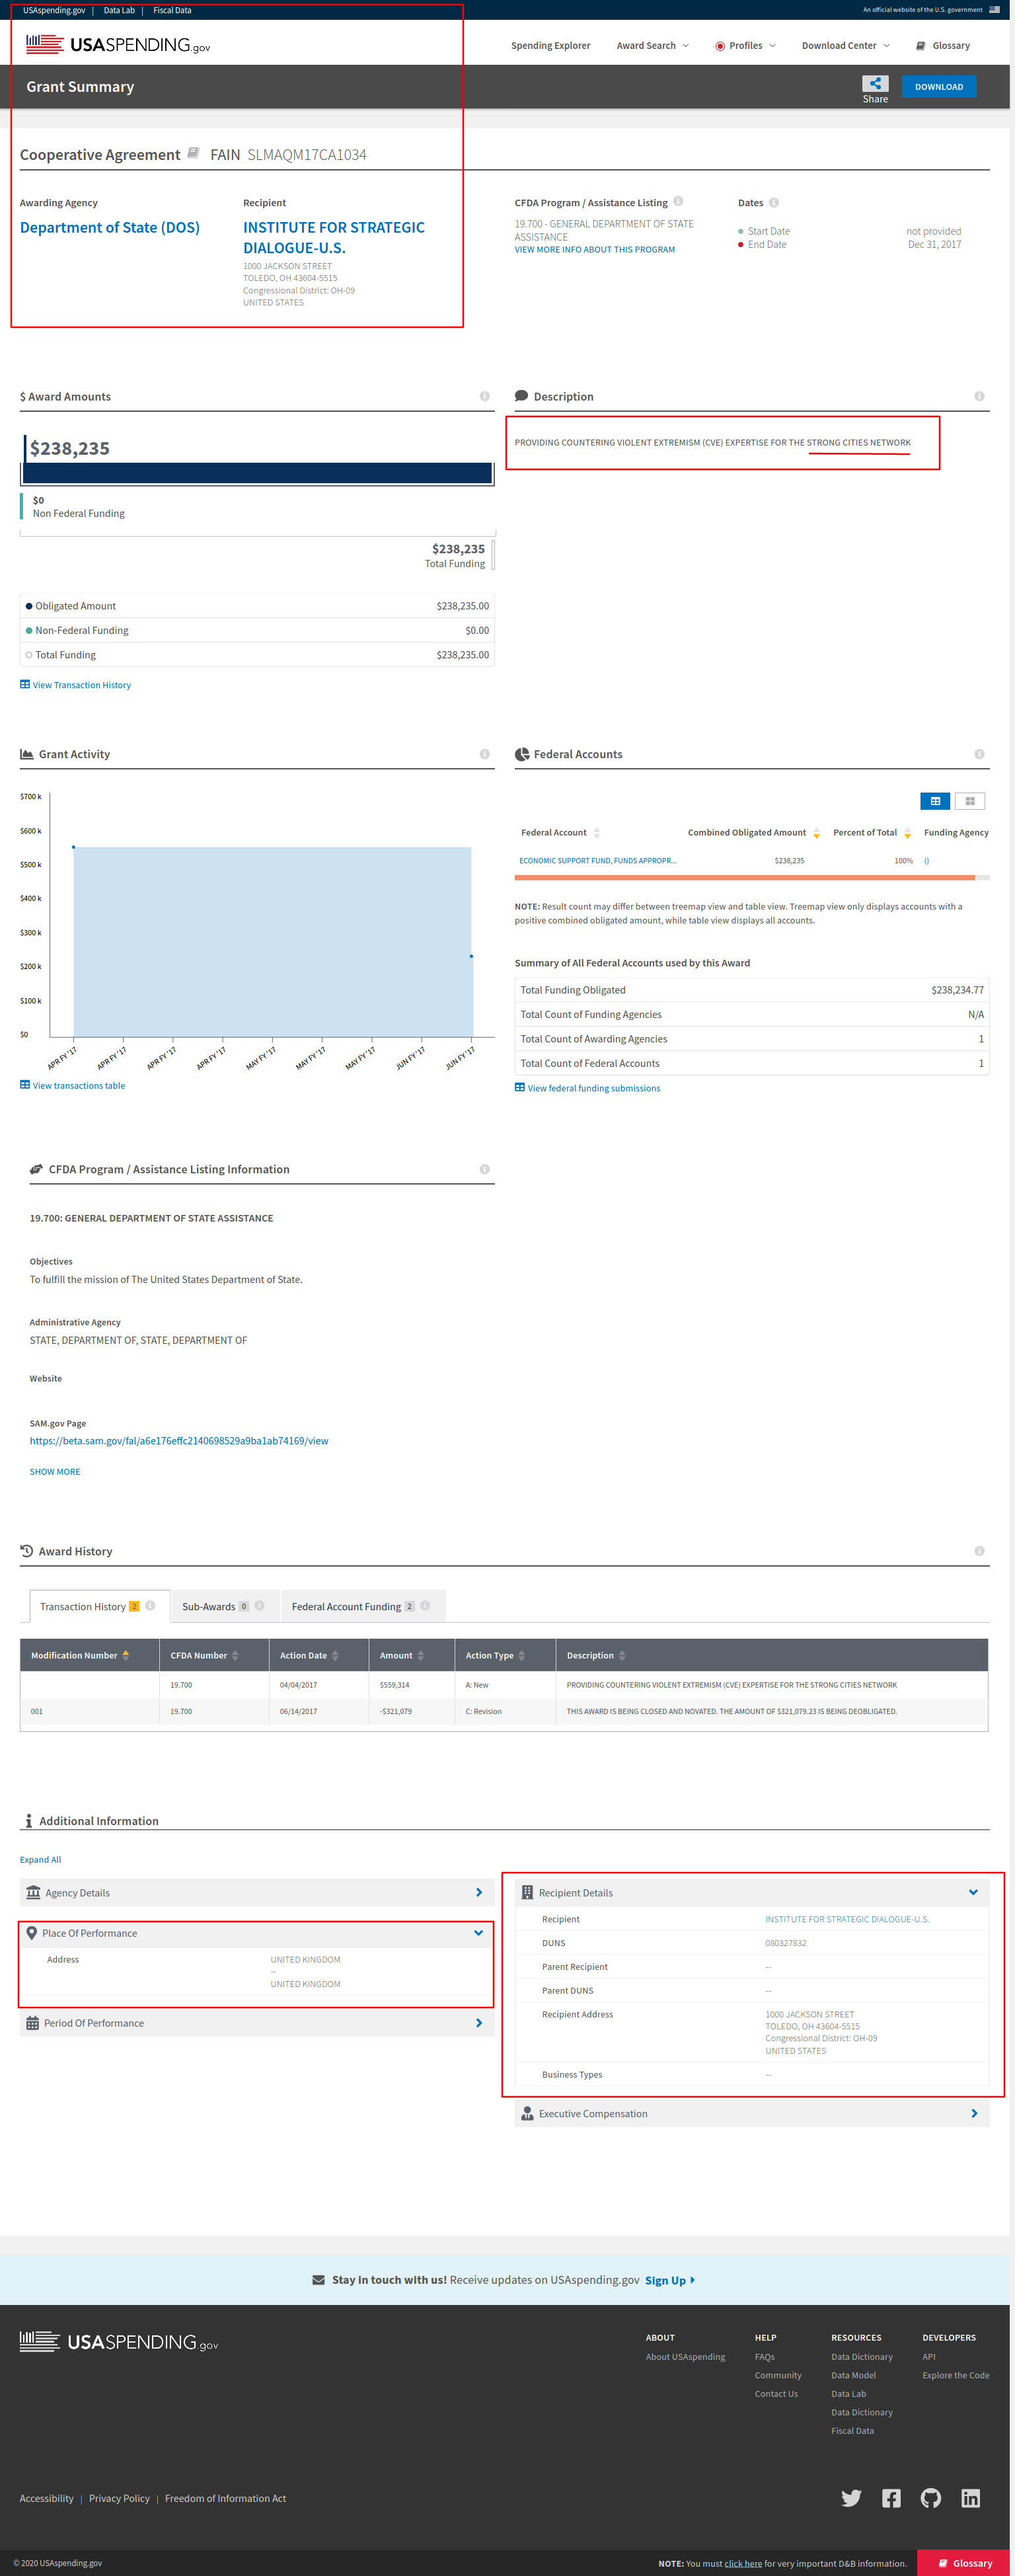Click the info icon in the Award History header
1015x2576 pixels.
(979, 1551)
